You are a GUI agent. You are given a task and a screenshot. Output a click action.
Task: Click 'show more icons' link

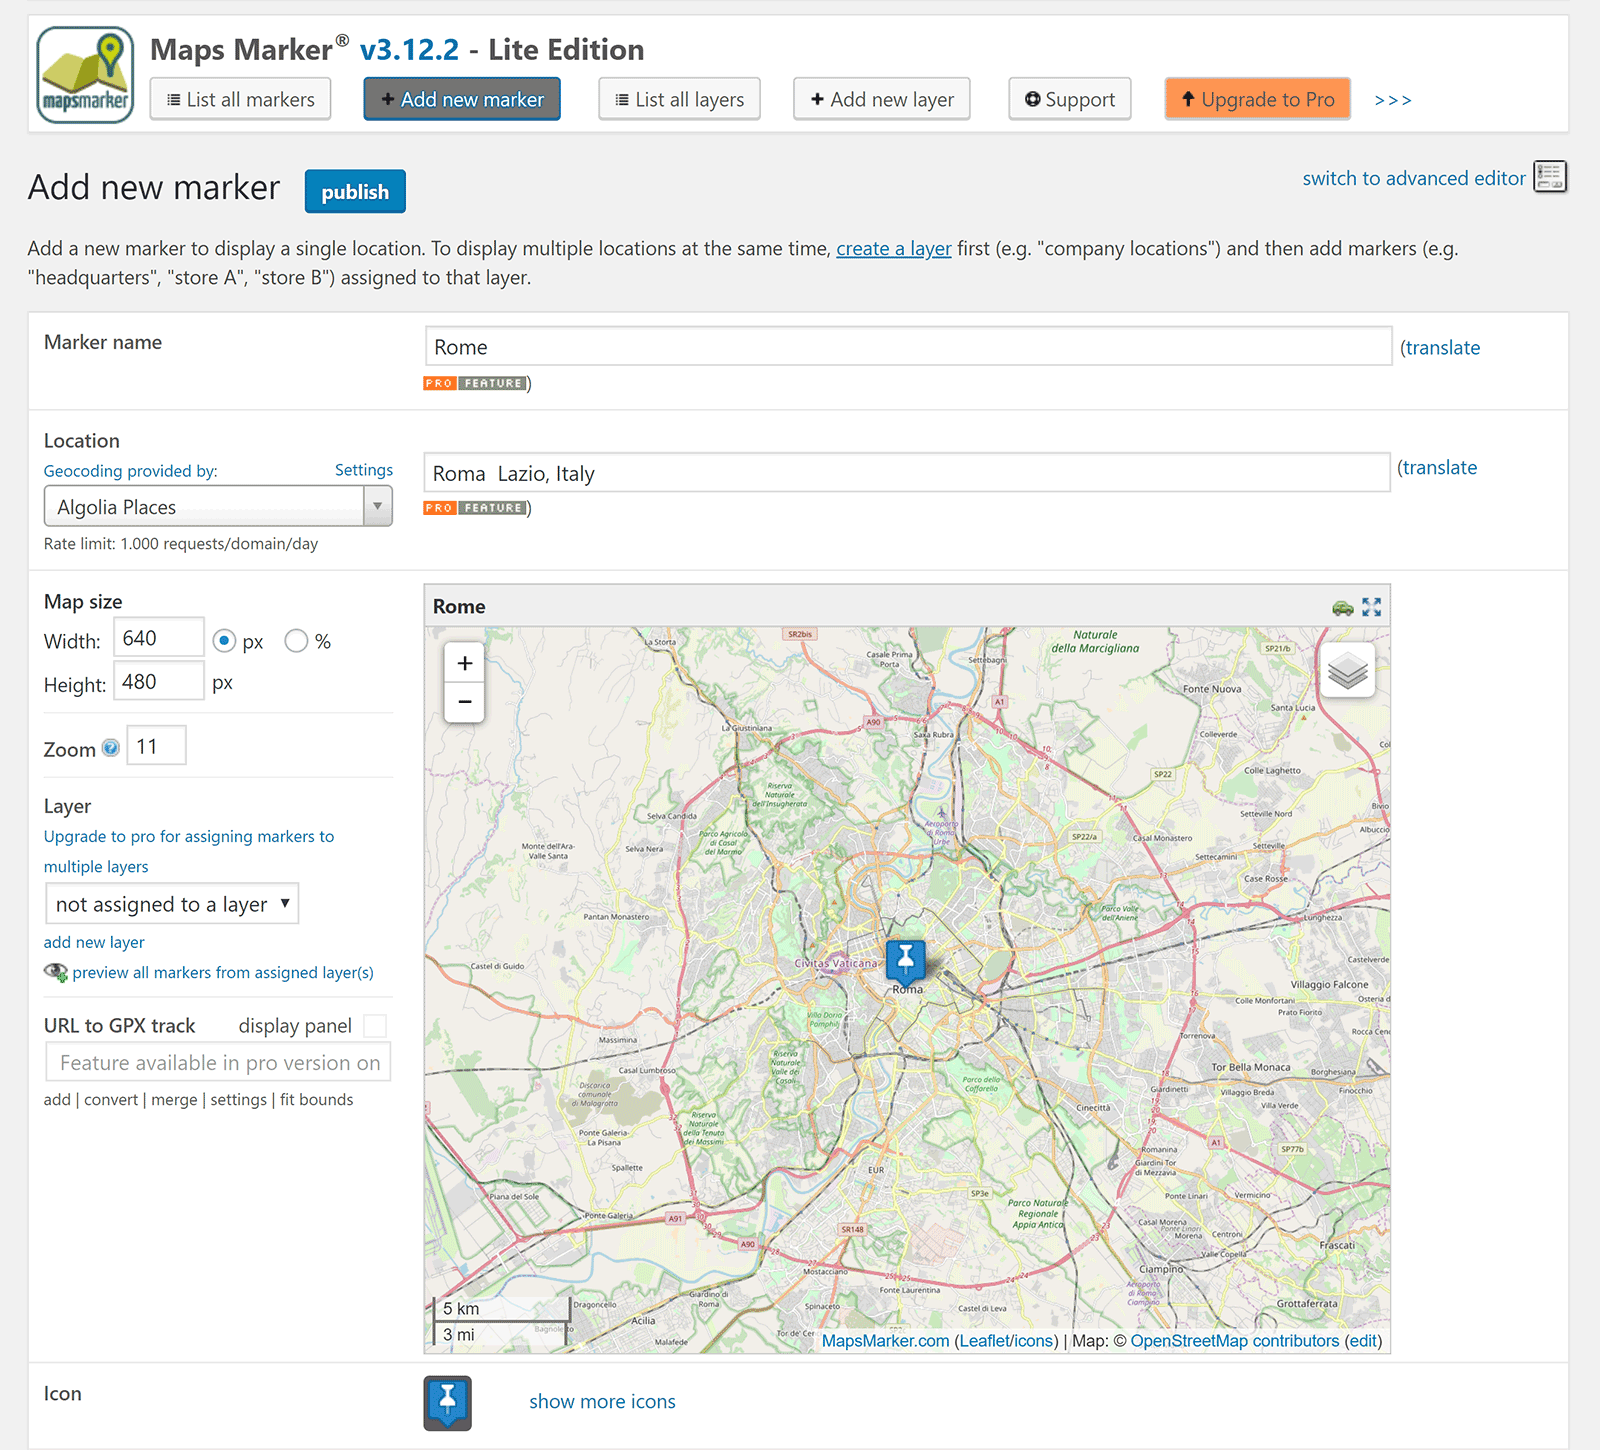(x=602, y=1401)
